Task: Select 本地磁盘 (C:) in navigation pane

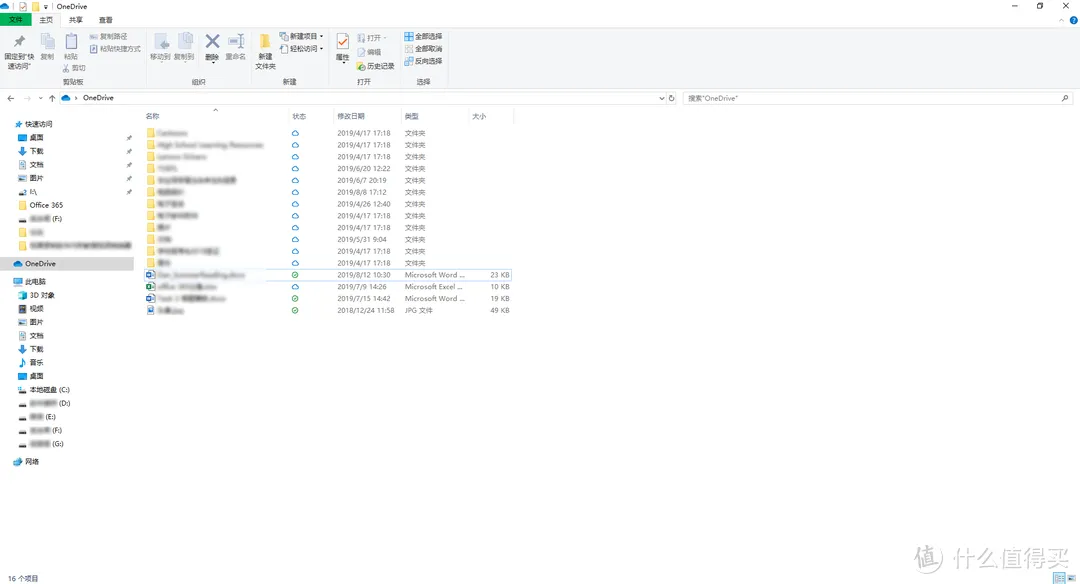Action: 49,390
